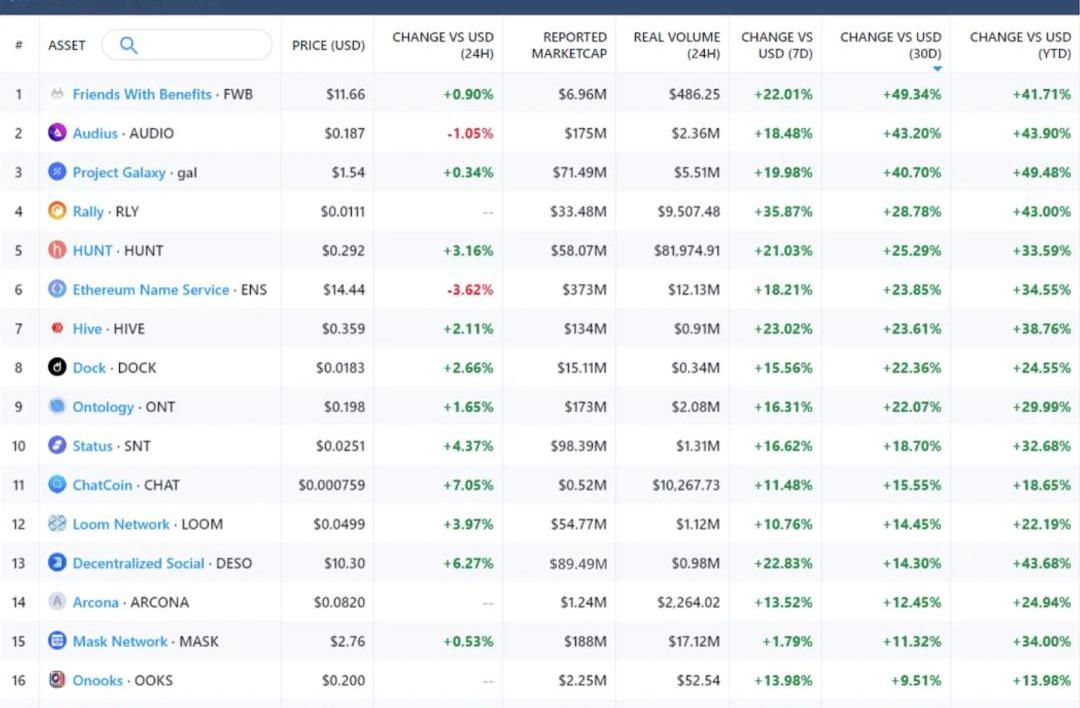This screenshot has height=708, width=1080.
Task: Sort by Reported Marketcap column header
Action: [x=569, y=45]
